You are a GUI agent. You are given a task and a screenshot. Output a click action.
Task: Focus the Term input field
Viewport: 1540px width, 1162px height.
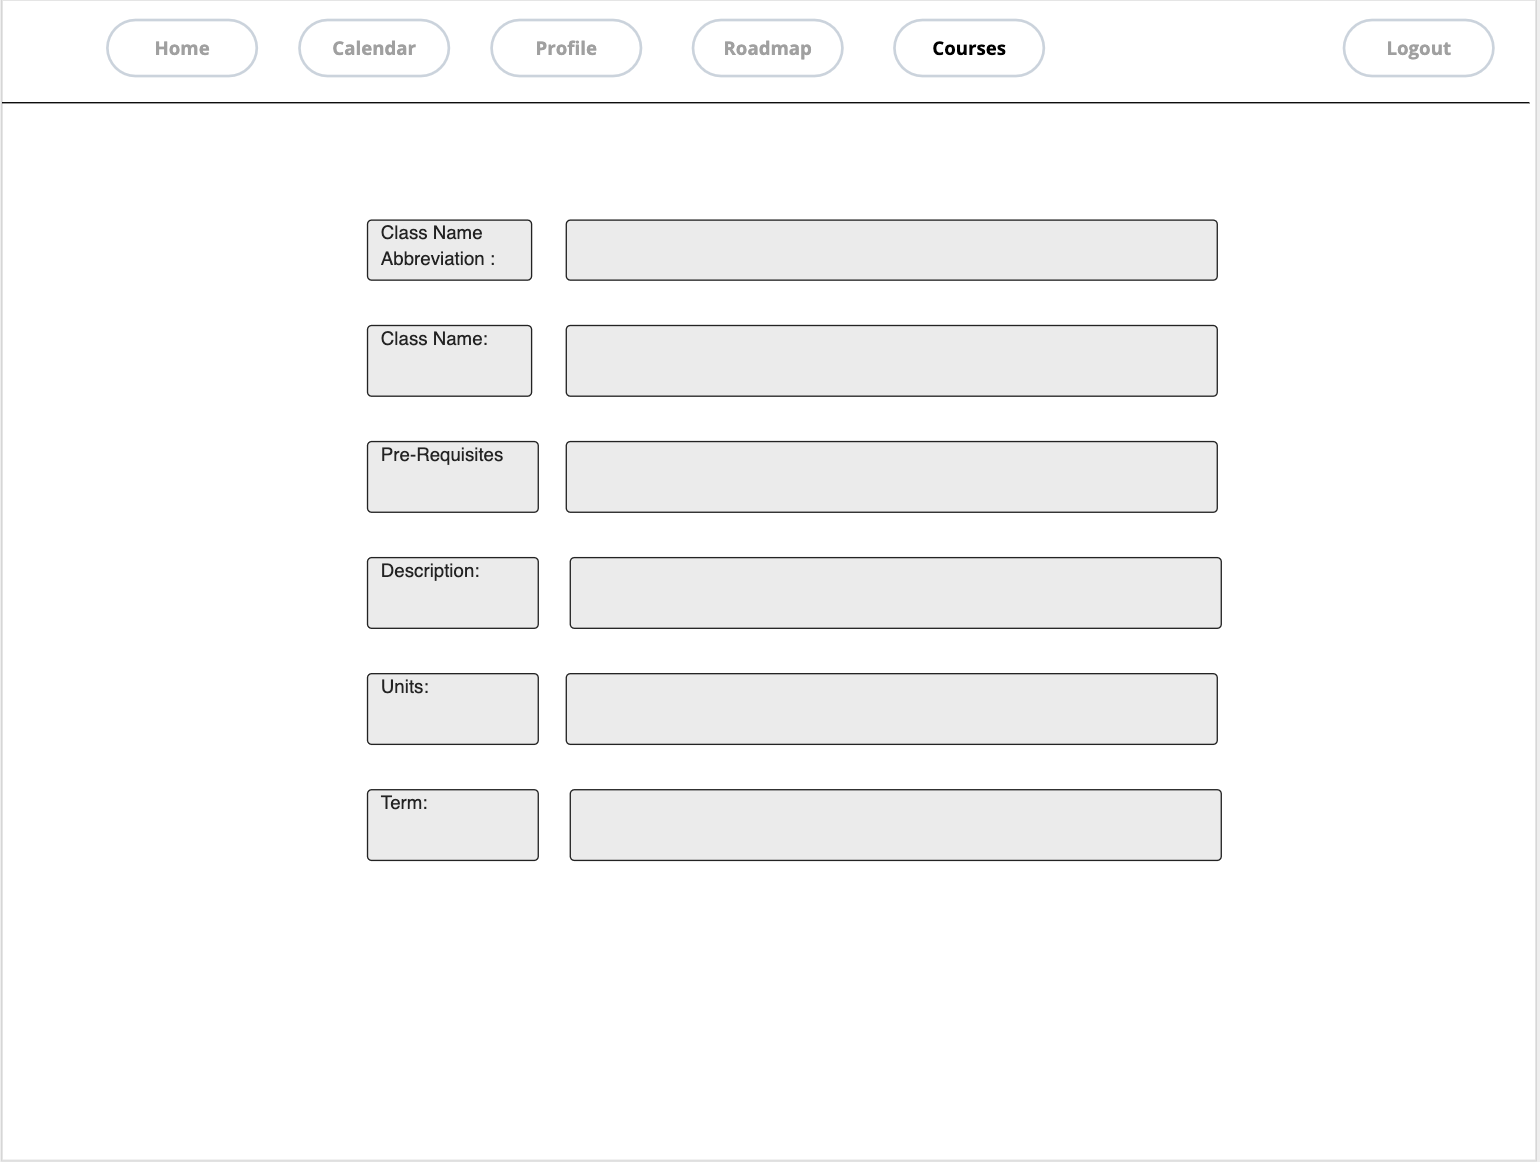[896, 825]
